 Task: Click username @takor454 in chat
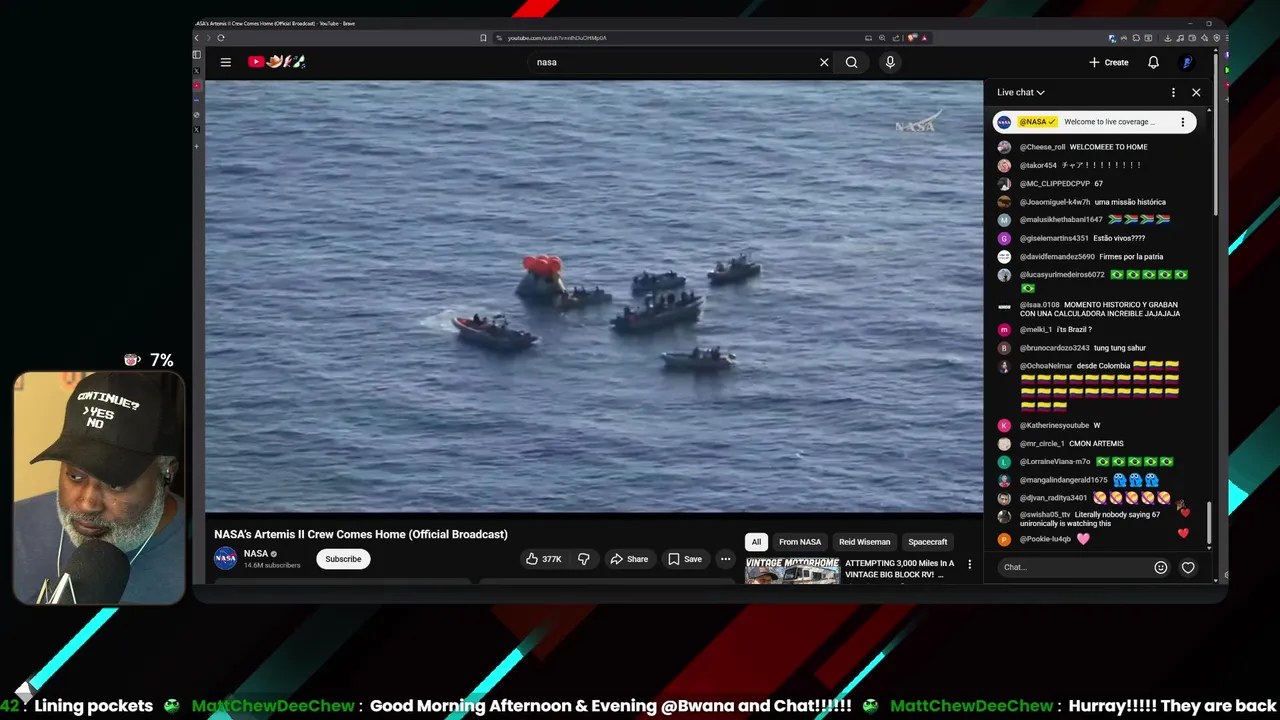pyautogui.click(x=1038, y=165)
